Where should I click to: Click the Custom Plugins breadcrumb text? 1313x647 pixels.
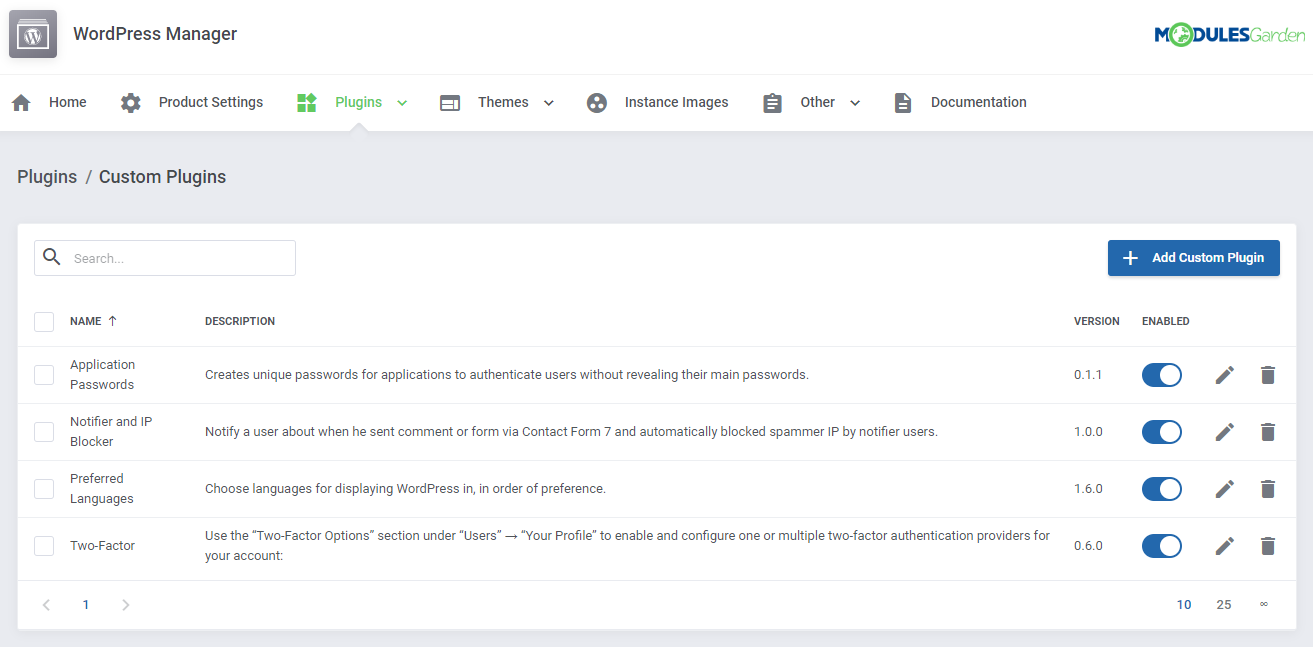(x=163, y=177)
